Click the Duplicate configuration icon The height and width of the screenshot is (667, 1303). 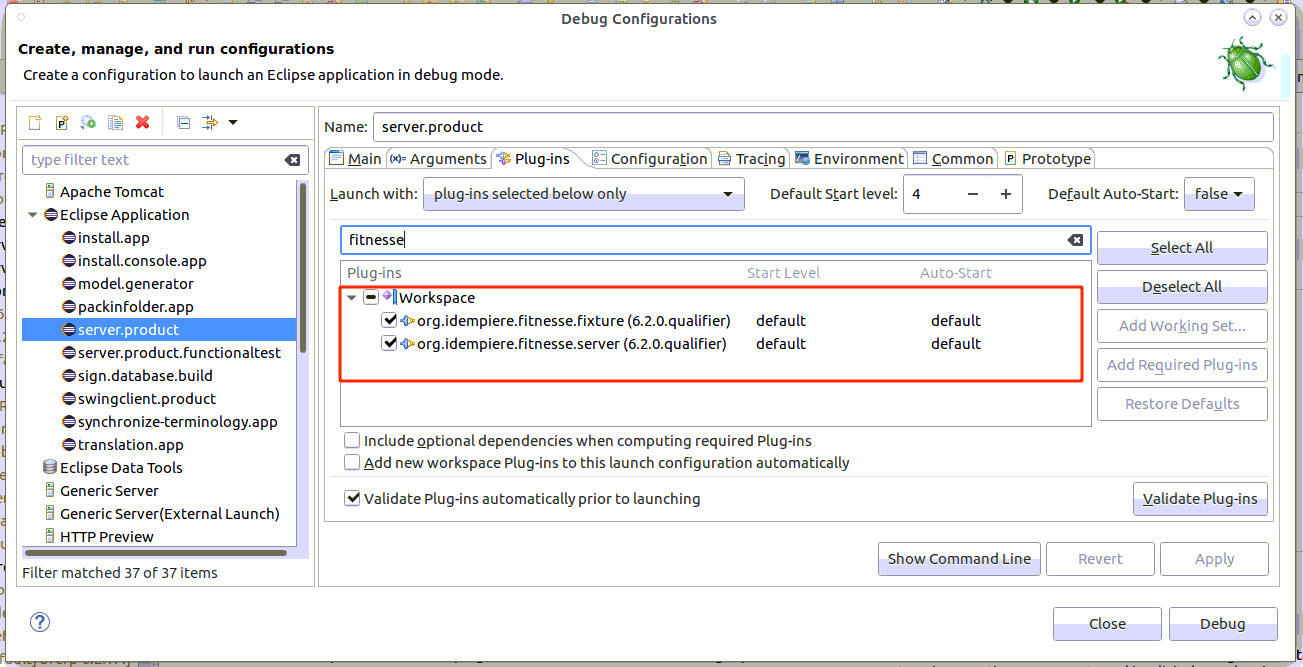116,122
